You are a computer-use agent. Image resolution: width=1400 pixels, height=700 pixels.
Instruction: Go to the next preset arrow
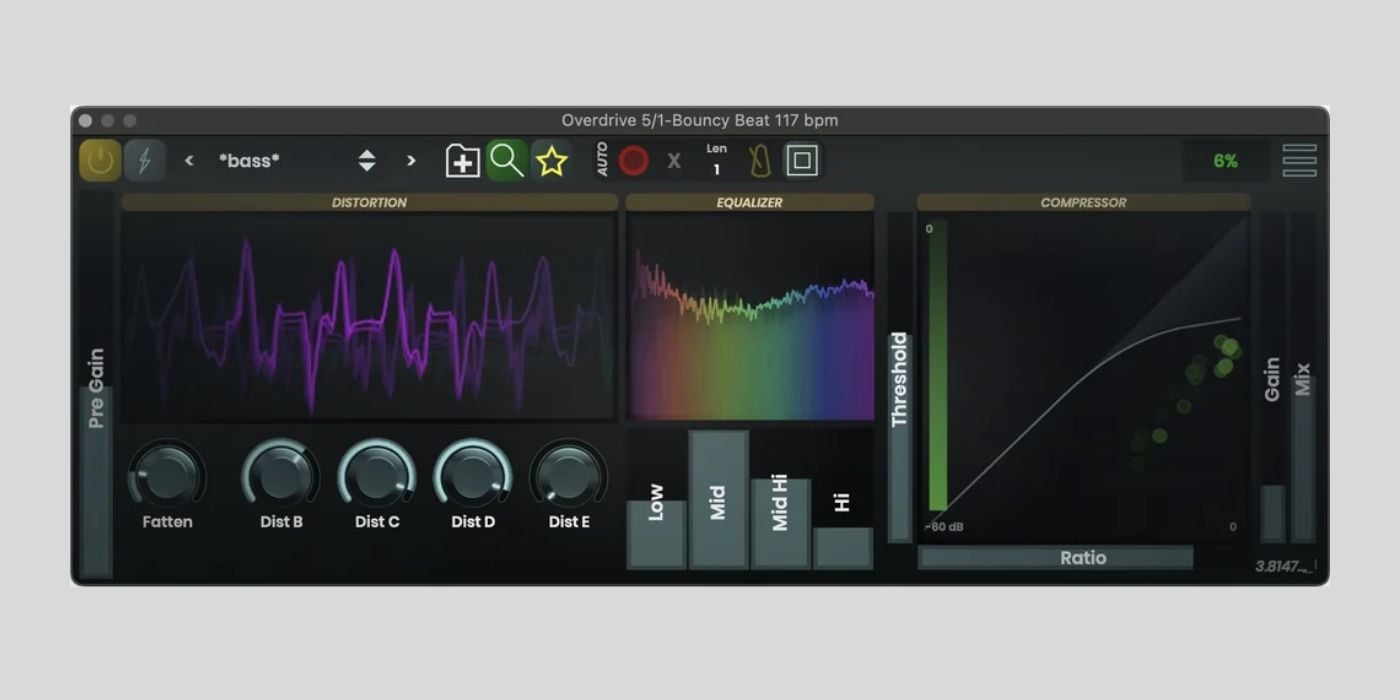(x=411, y=161)
